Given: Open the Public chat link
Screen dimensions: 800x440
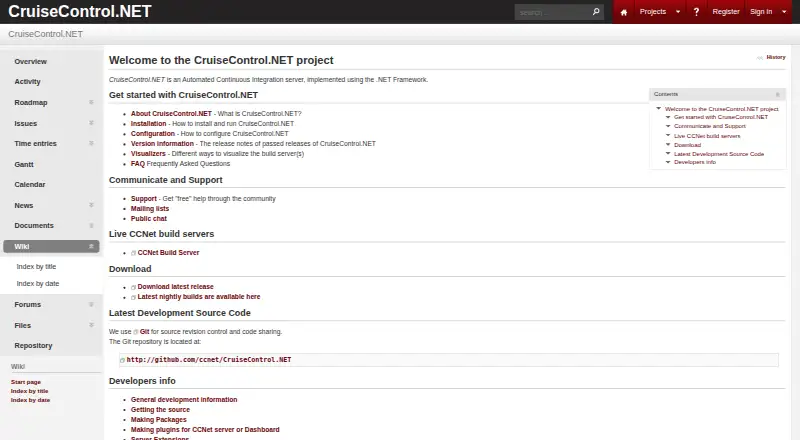Looking at the screenshot, I should click(148, 218).
